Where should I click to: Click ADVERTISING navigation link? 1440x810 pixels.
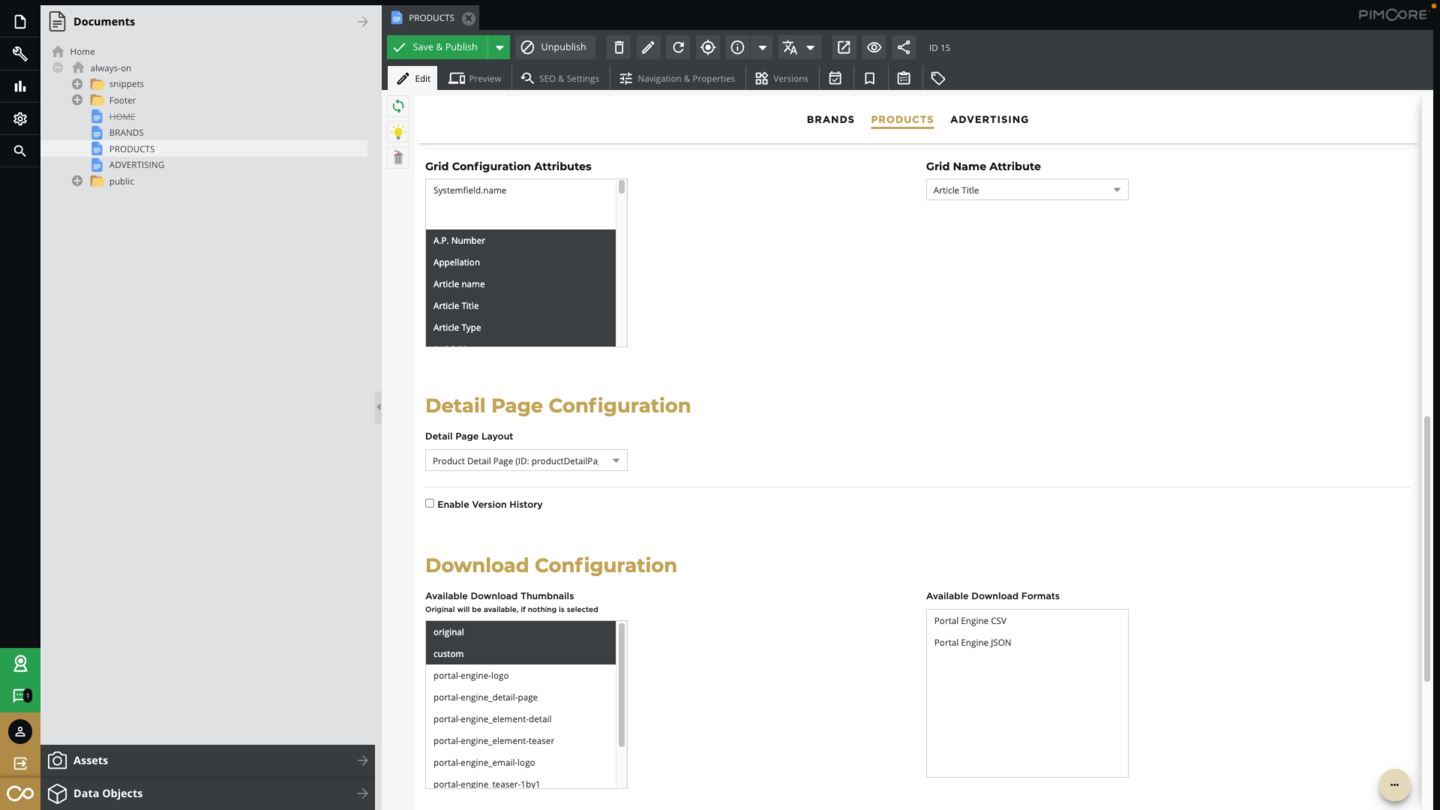pos(989,119)
